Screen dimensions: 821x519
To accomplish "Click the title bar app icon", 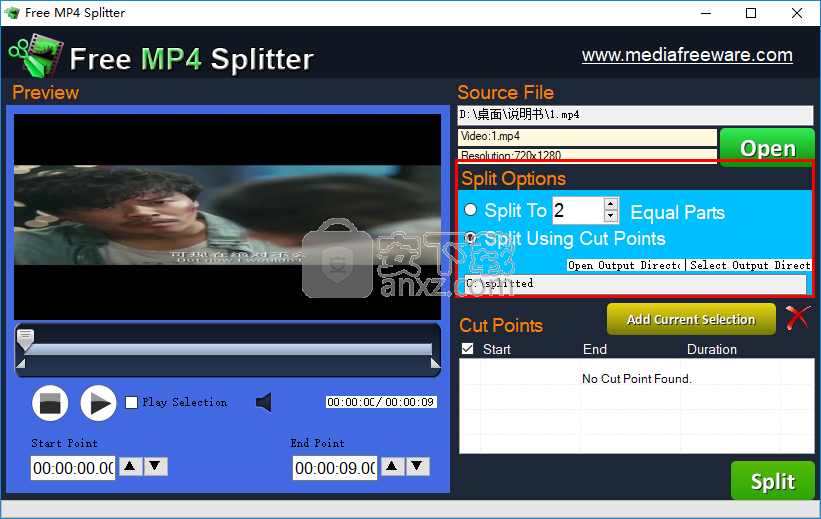I will (12, 13).
